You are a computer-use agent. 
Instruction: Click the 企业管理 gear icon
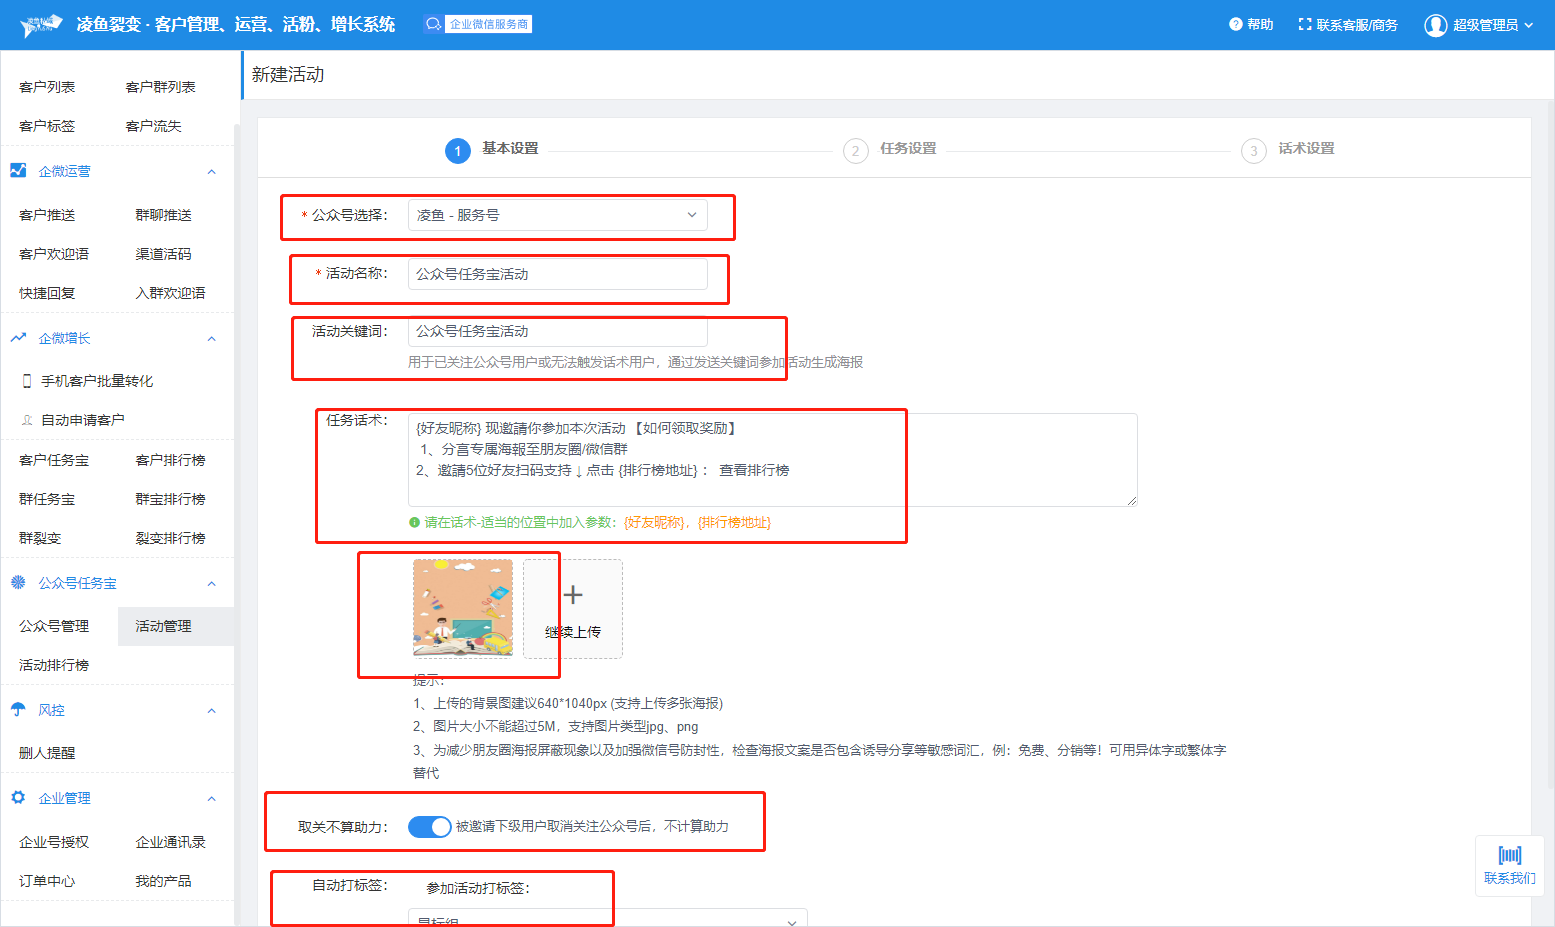click(x=18, y=798)
